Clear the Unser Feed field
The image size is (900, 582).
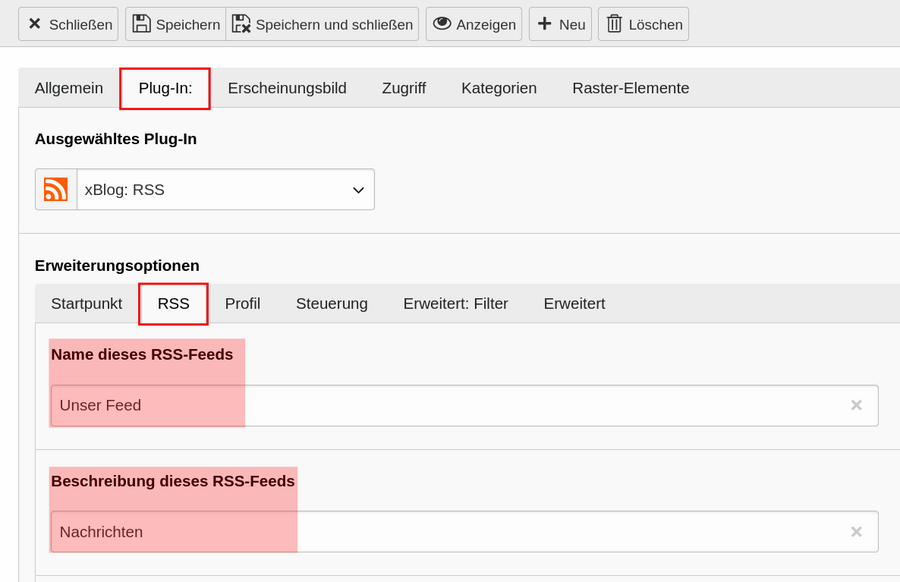[856, 405]
